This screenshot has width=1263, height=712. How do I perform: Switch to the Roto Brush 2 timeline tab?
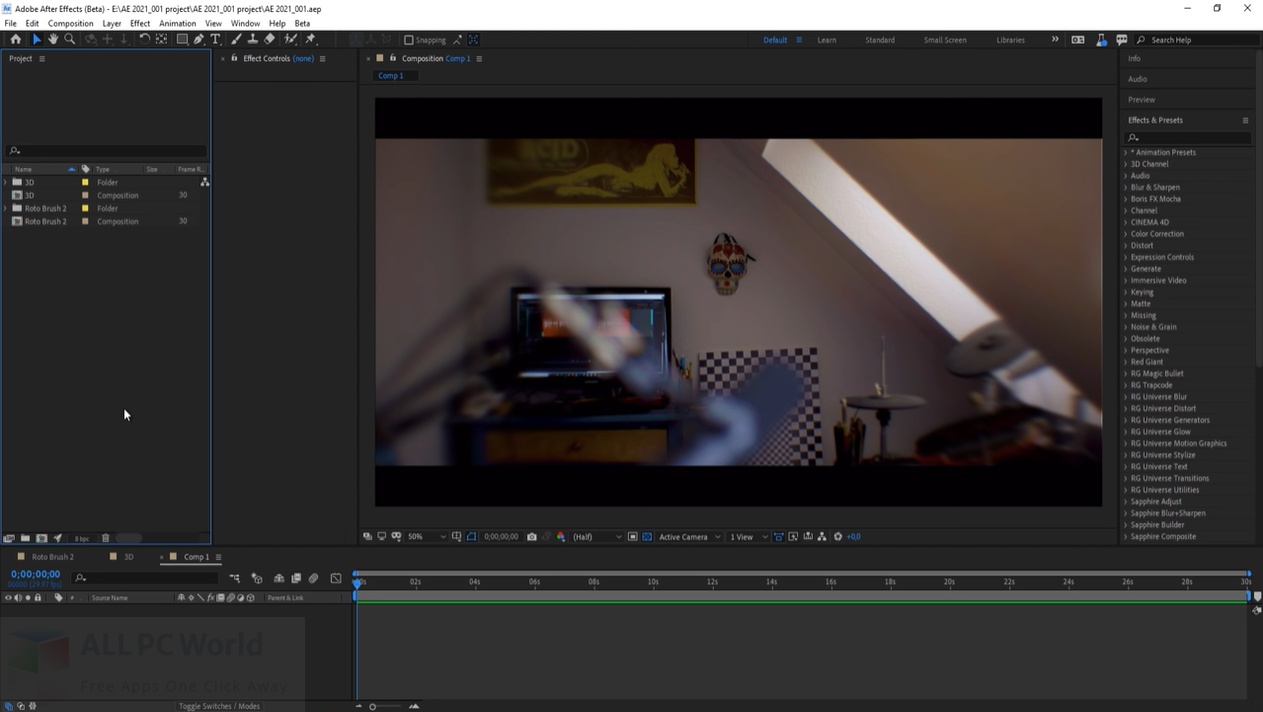52,557
